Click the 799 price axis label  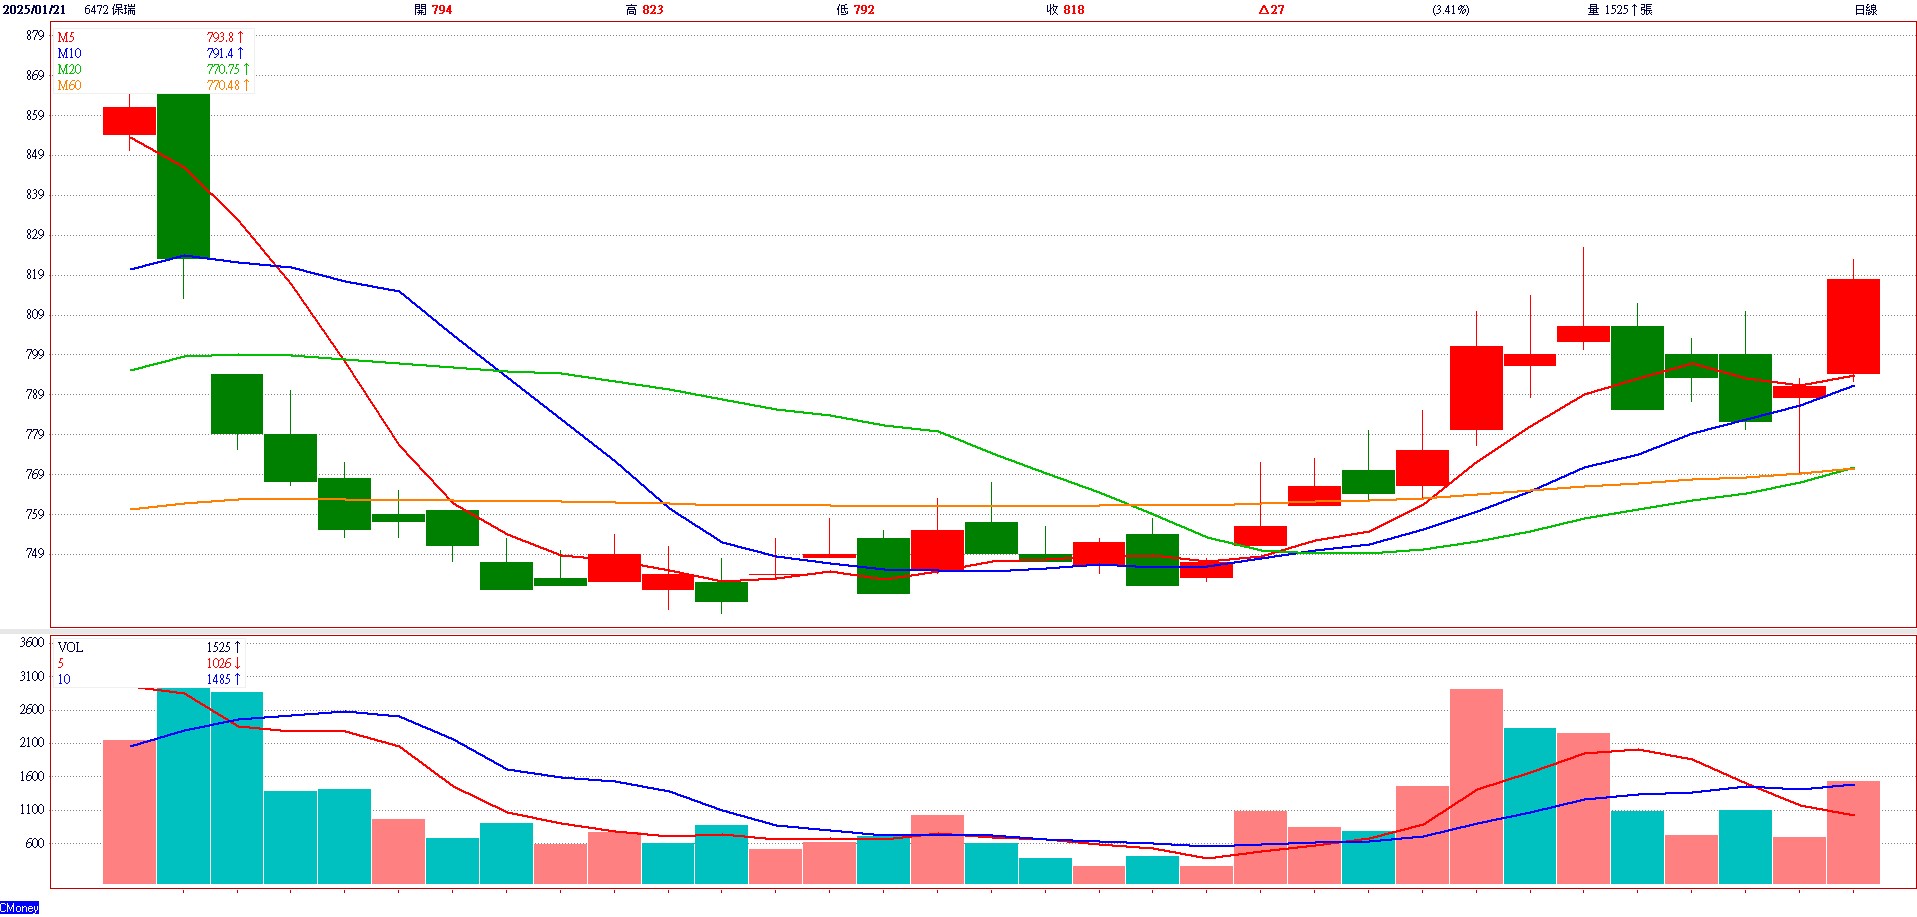coord(35,355)
